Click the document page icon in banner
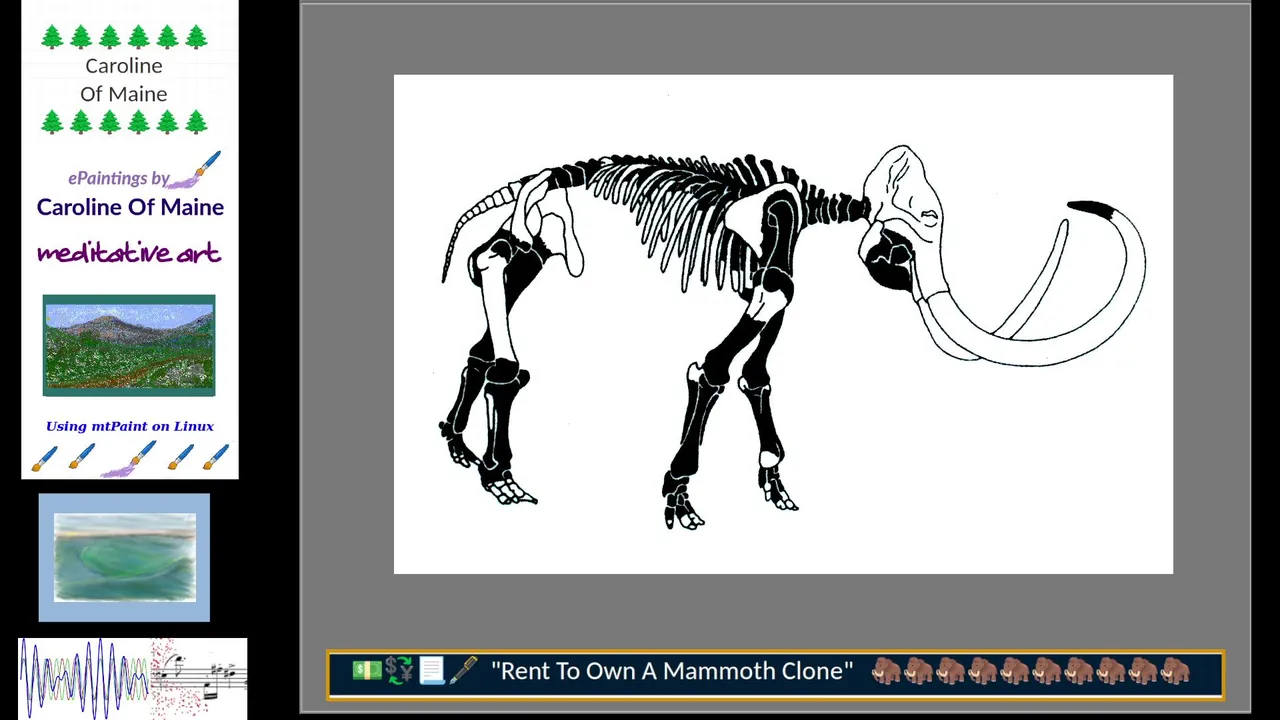1280x720 pixels. click(x=431, y=671)
